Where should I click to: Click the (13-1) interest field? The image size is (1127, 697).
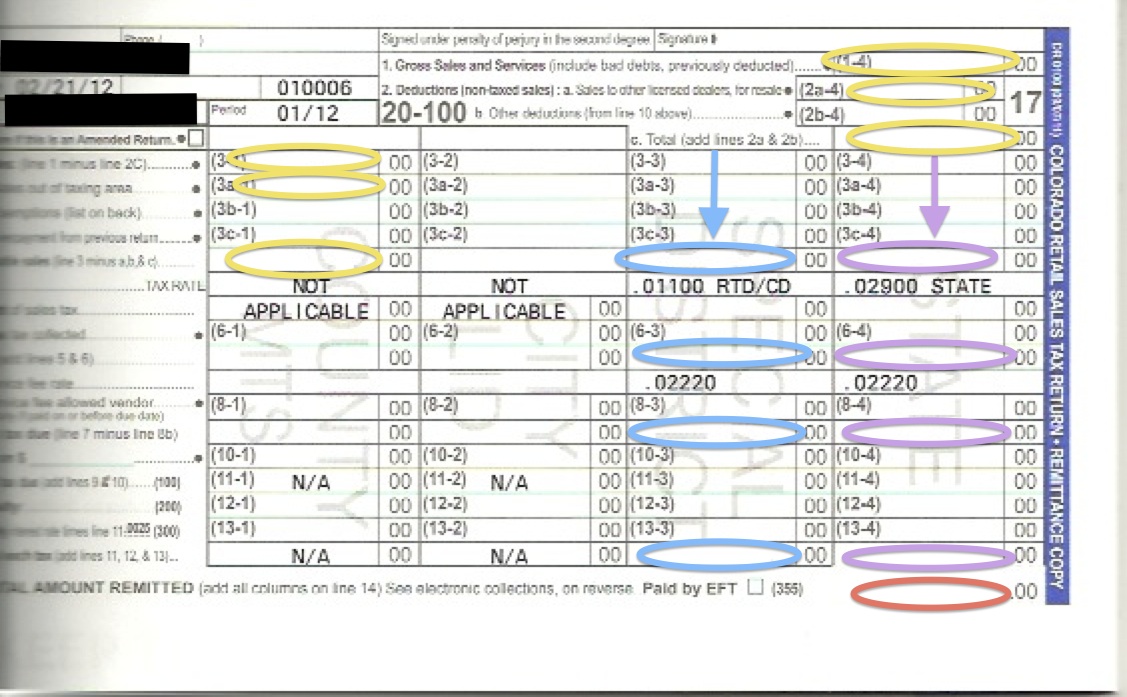pos(294,530)
